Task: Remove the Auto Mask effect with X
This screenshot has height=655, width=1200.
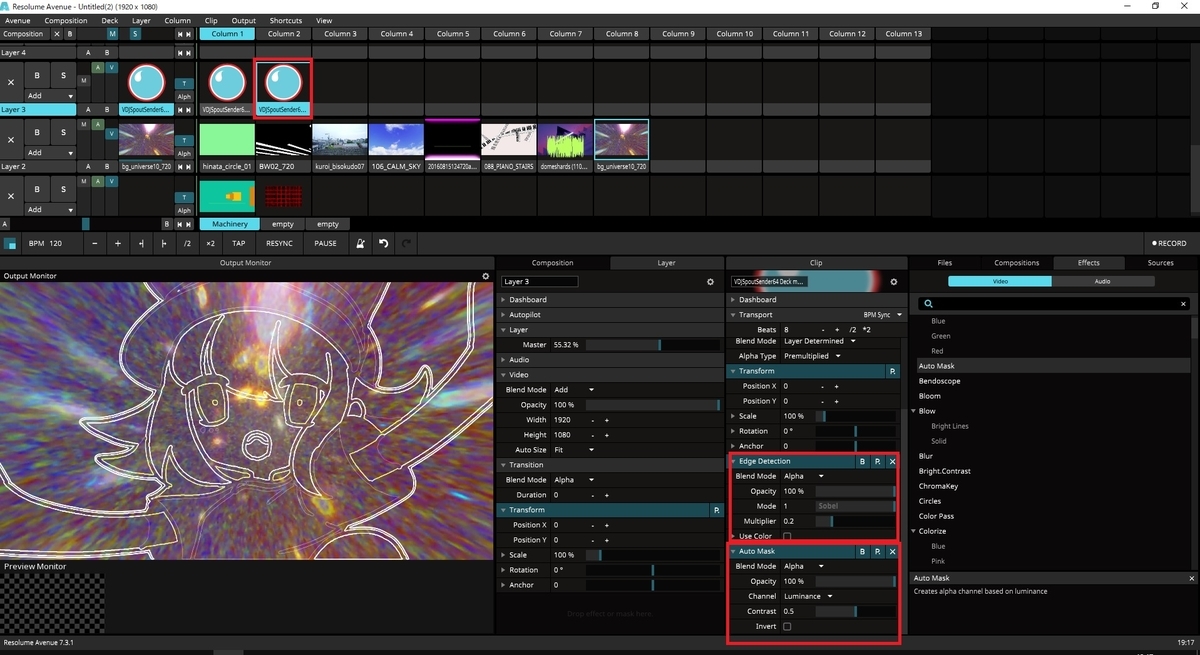Action: click(x=892, y=552)
